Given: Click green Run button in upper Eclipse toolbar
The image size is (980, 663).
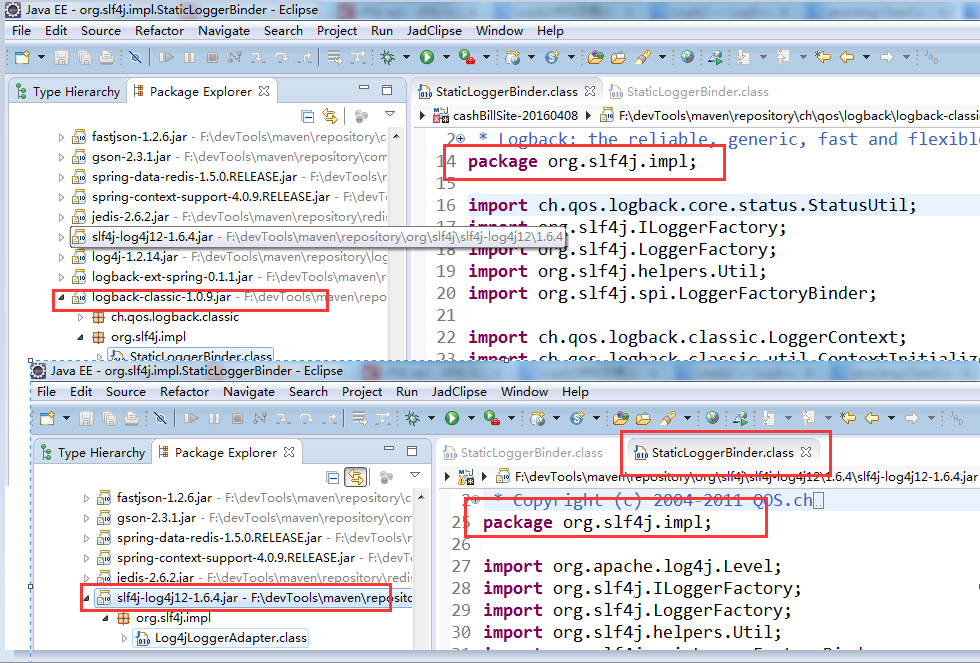Looking at the screenshot, I should [427, 57].
